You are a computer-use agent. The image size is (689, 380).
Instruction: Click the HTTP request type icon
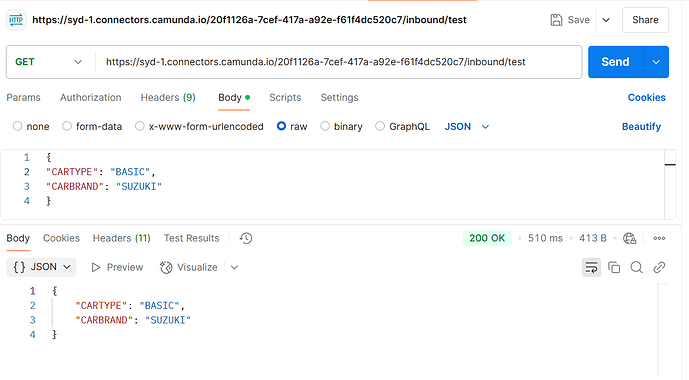[16, 20]
